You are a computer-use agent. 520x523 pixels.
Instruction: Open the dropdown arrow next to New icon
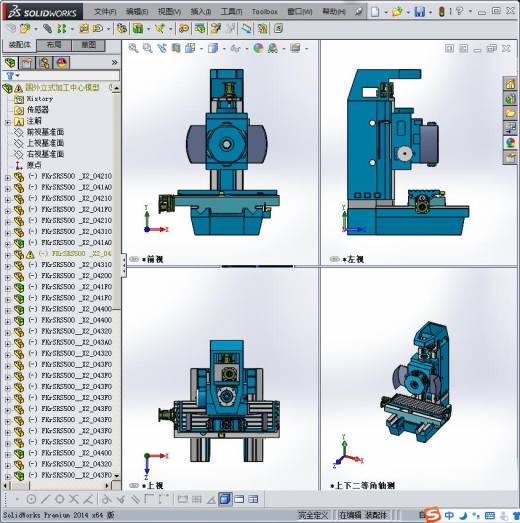point(386,12)
